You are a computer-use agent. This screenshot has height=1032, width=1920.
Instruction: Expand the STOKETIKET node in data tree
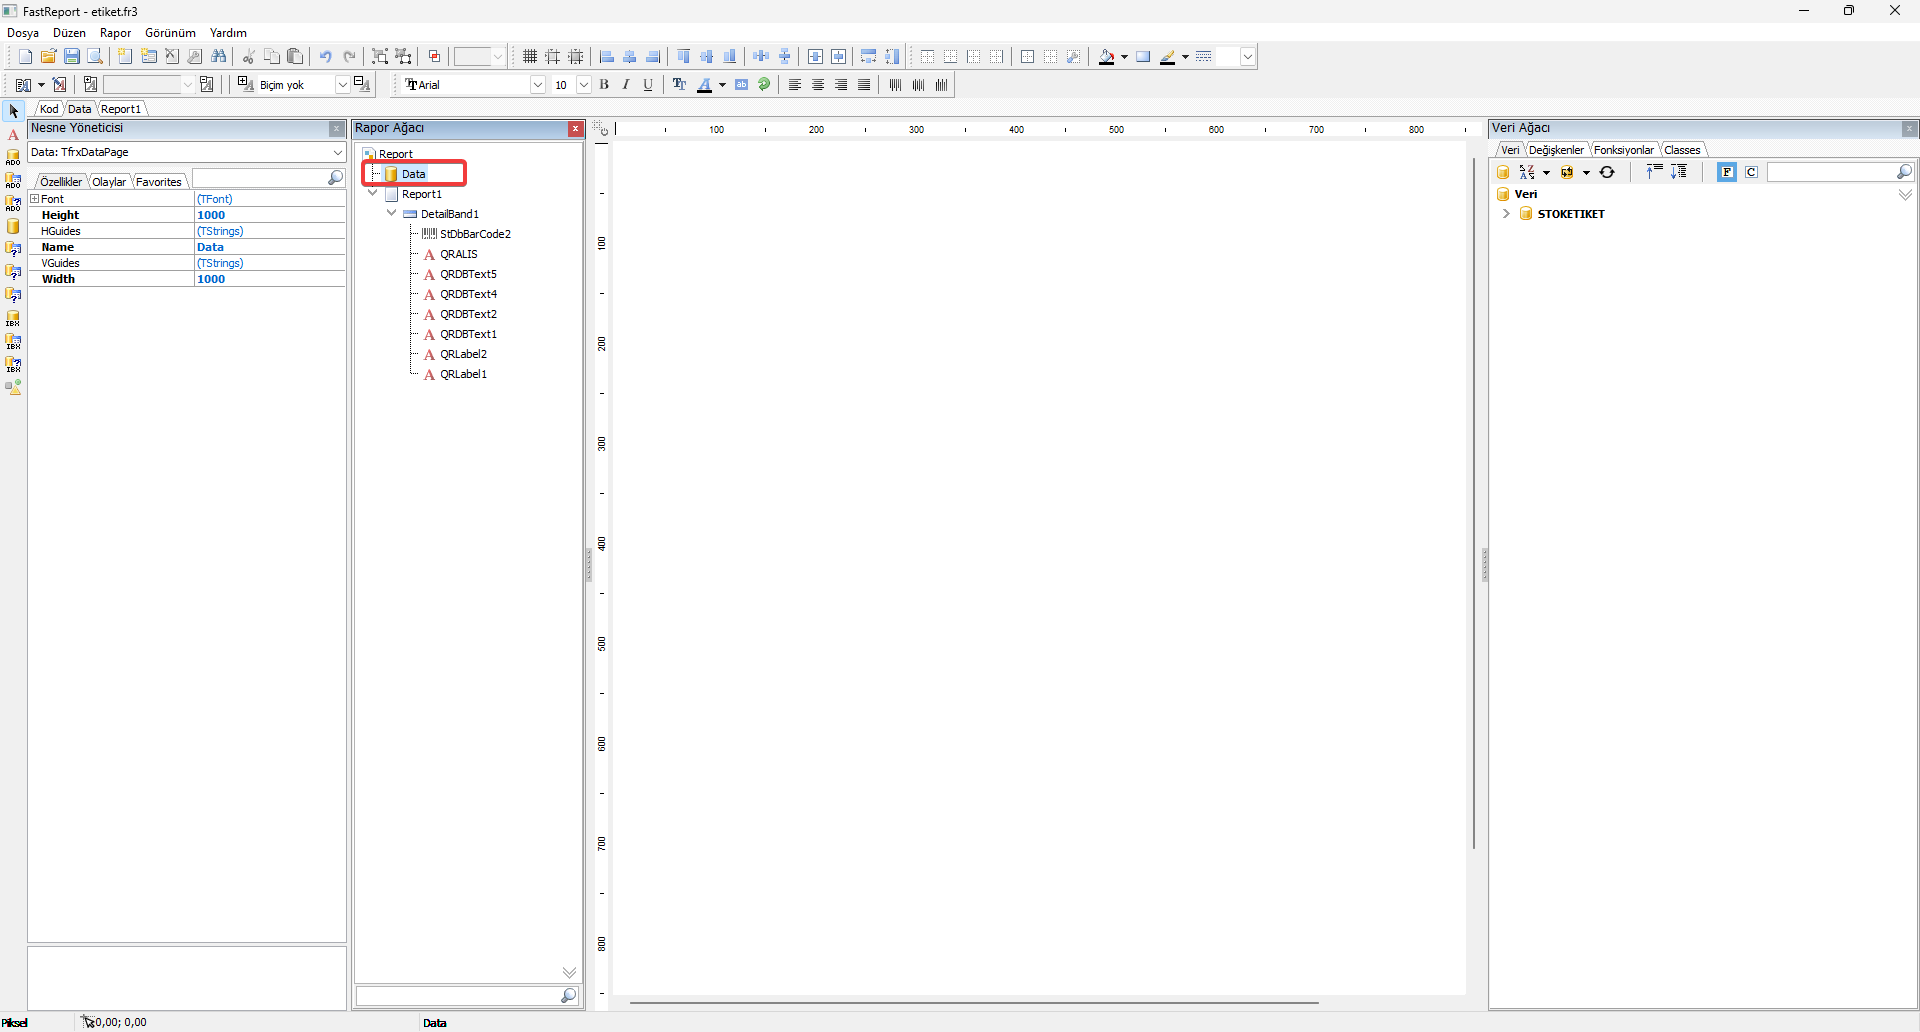[1506, 214]
